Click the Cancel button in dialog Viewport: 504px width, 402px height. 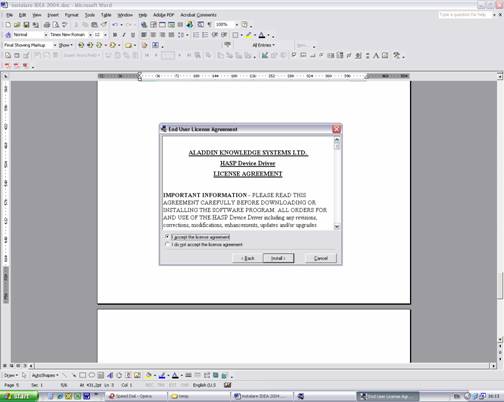pyautogui.click(x=321, y=258)
